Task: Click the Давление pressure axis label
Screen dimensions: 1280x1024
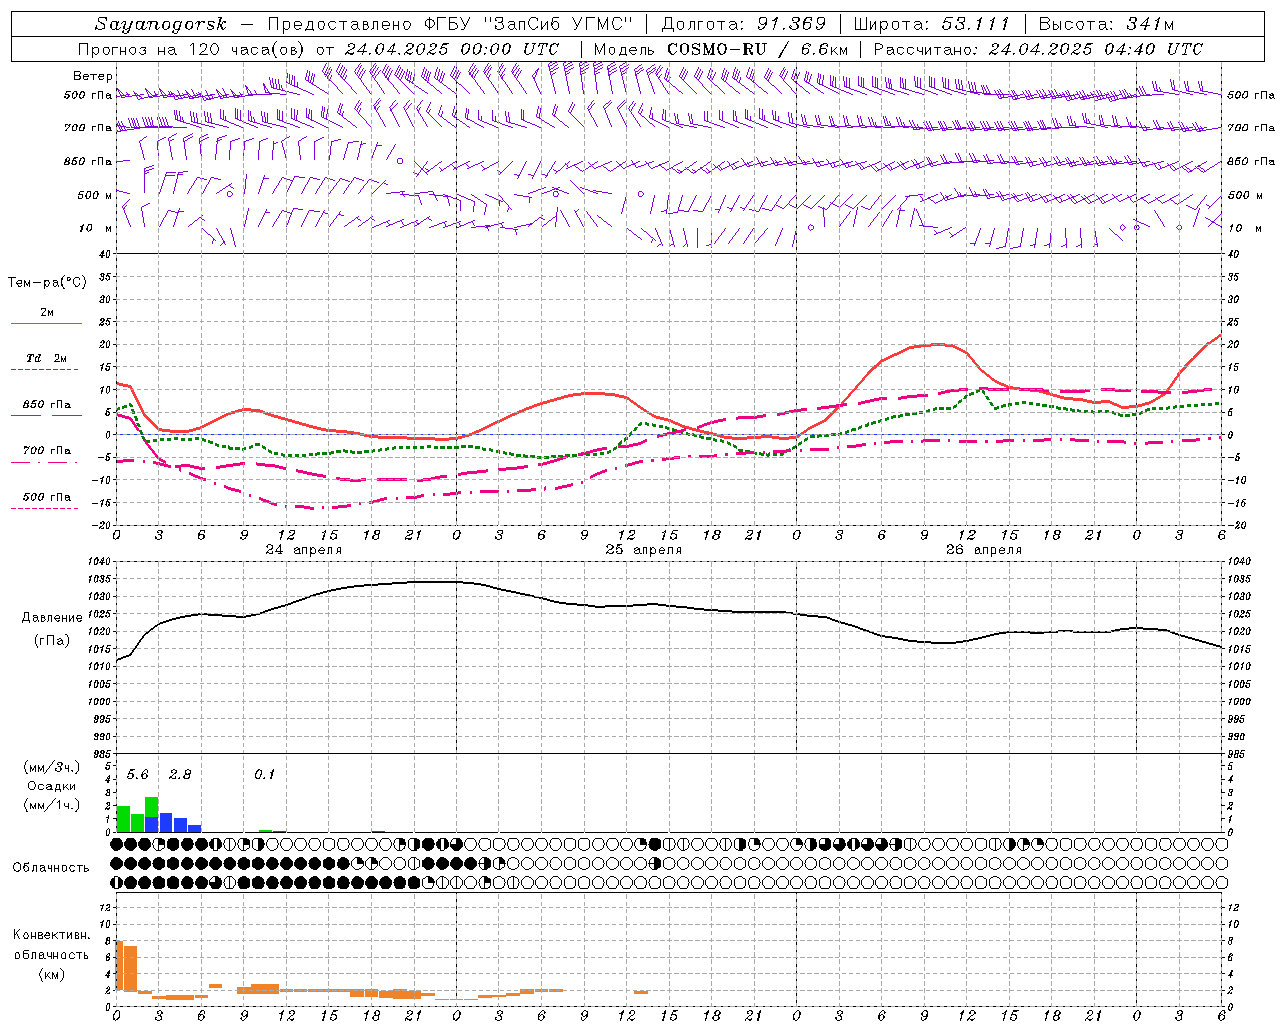Action: tap(52, 618)
